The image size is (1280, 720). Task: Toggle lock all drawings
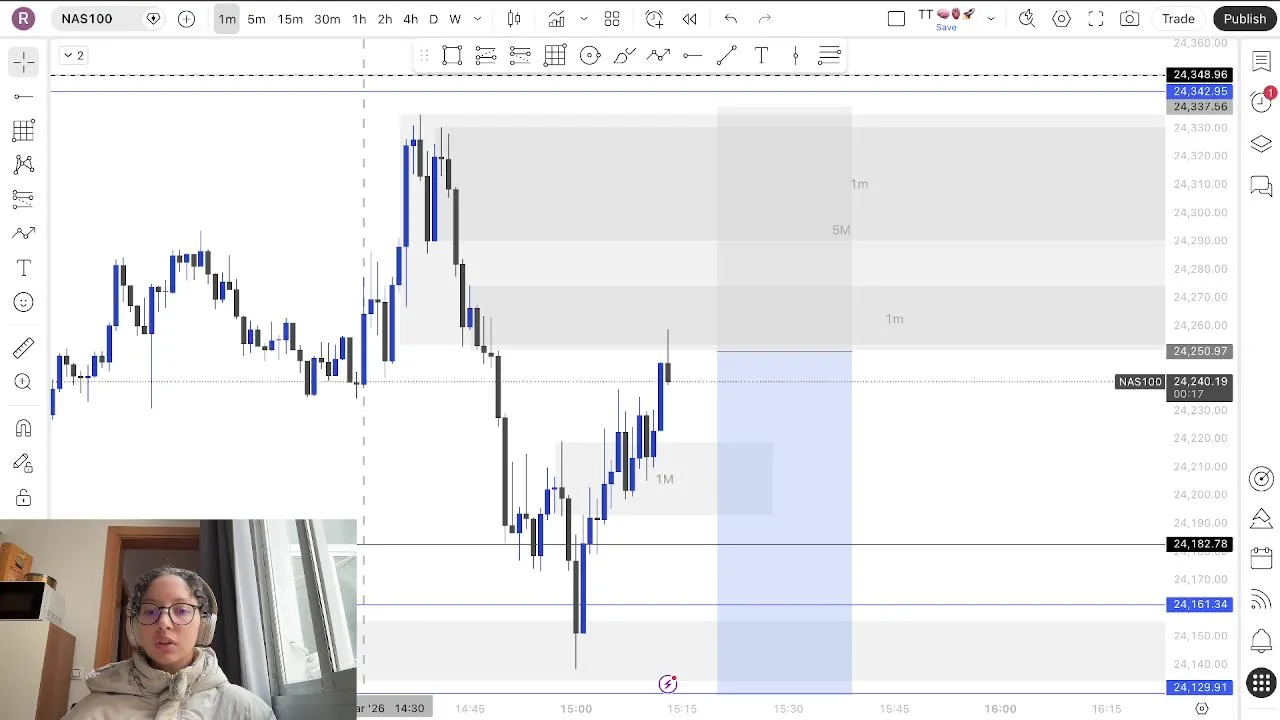(24, 498)
